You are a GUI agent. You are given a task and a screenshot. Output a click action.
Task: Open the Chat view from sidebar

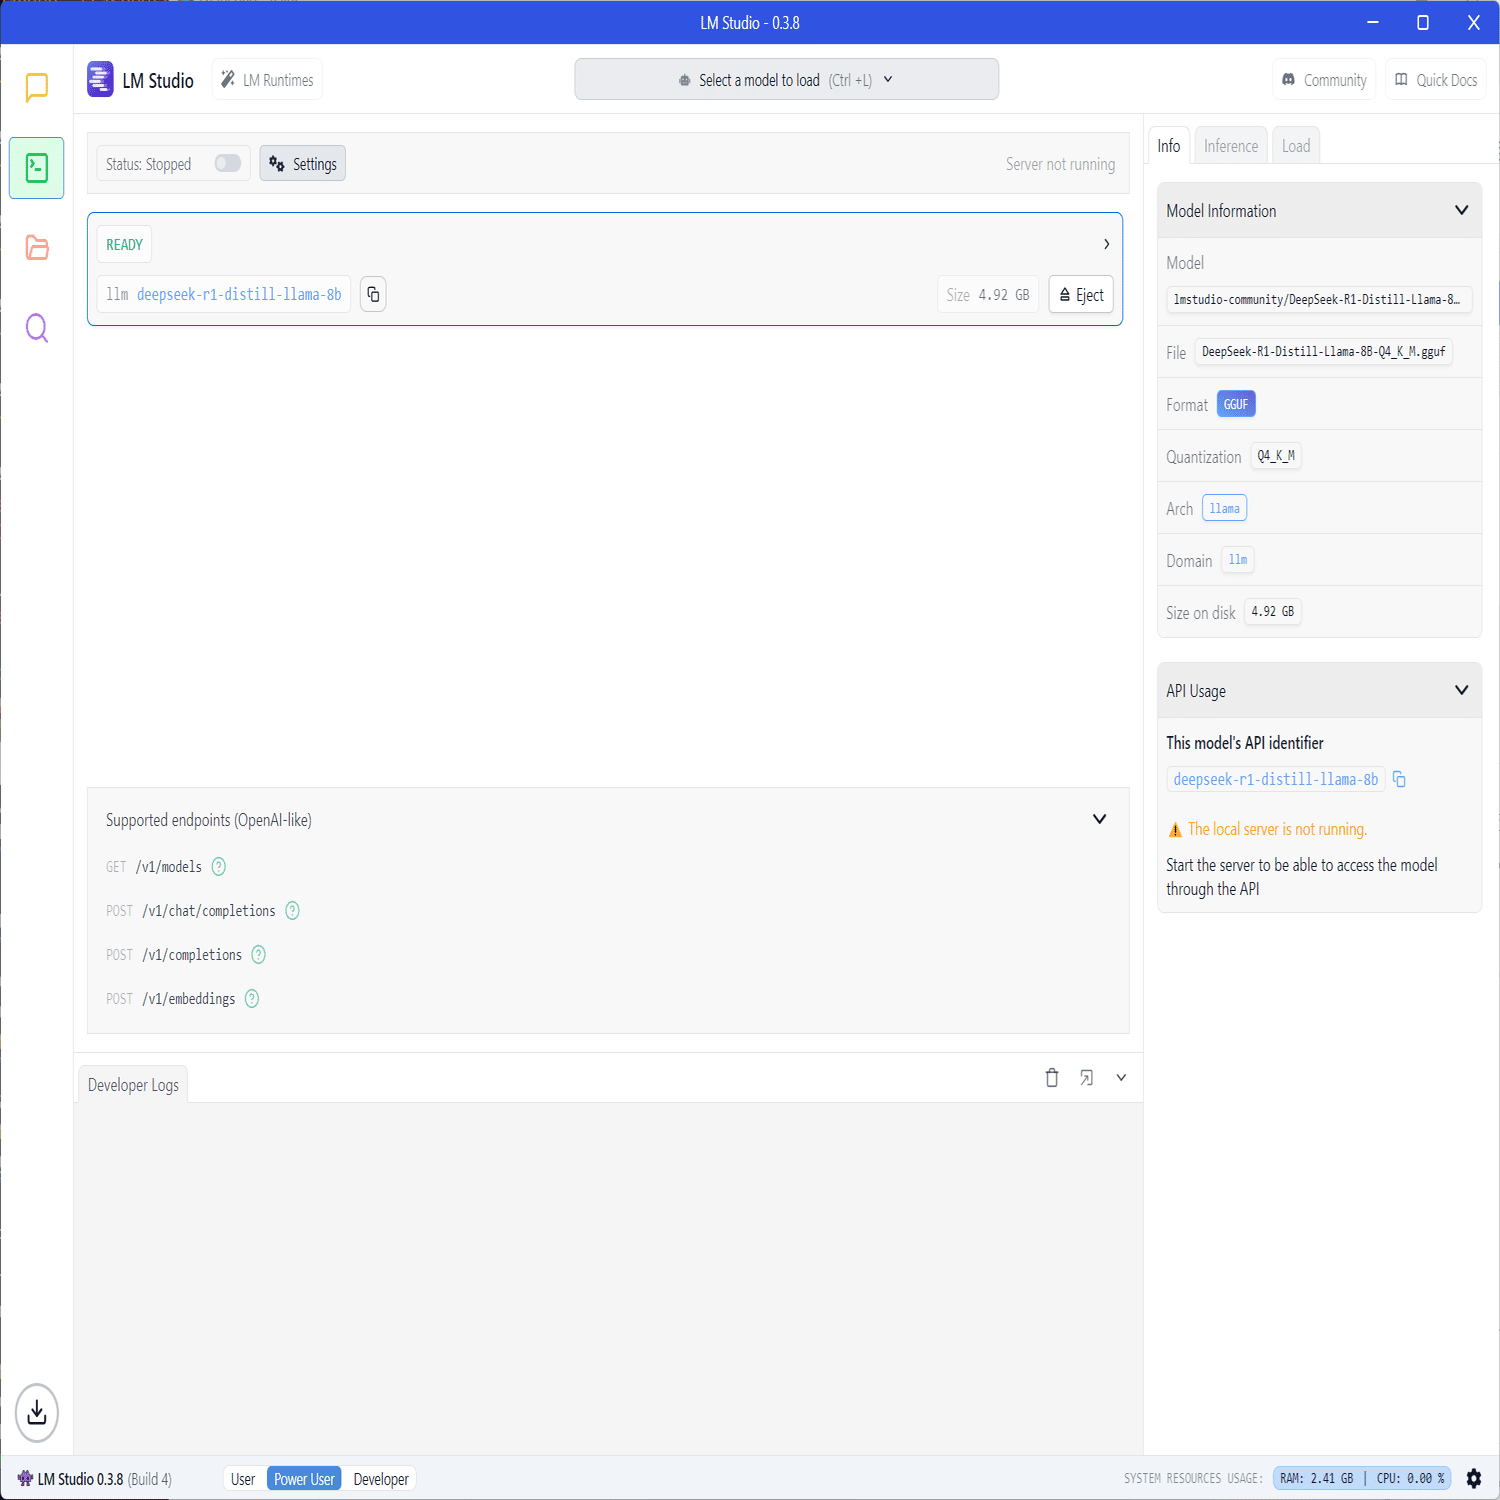(x=37, y=87)
